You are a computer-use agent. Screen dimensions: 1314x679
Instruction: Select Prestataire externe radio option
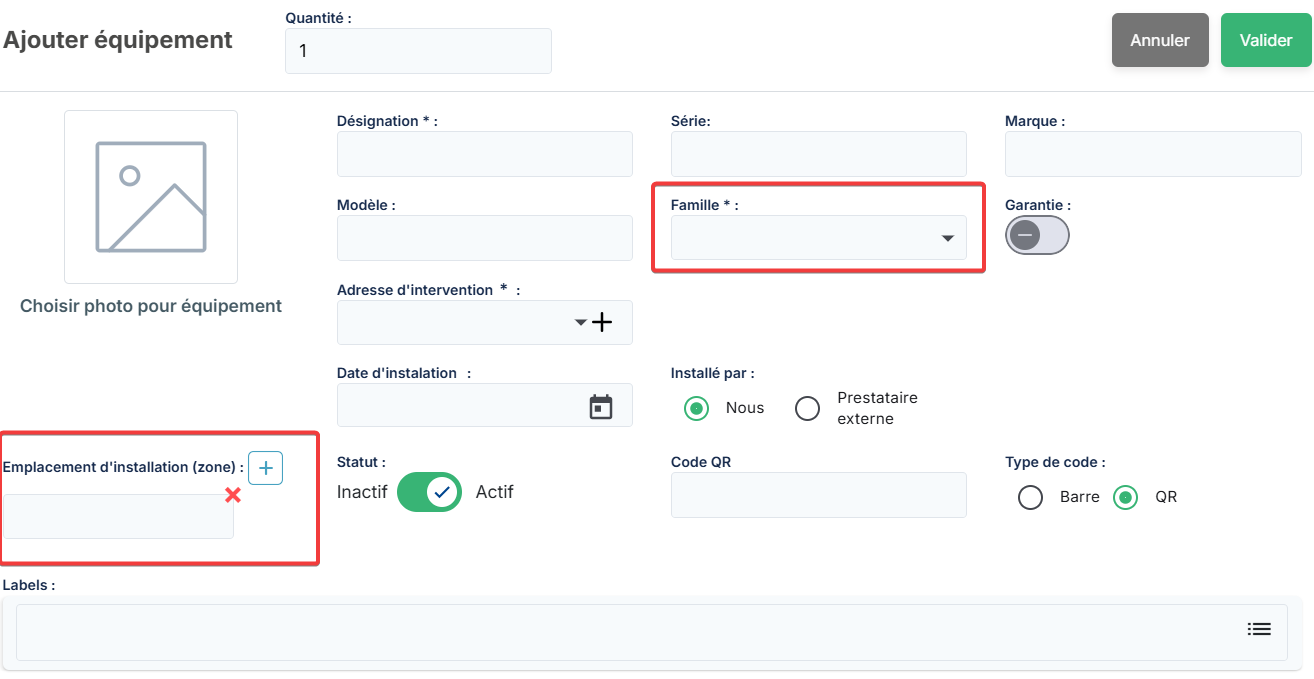click(x=807, y=408)
